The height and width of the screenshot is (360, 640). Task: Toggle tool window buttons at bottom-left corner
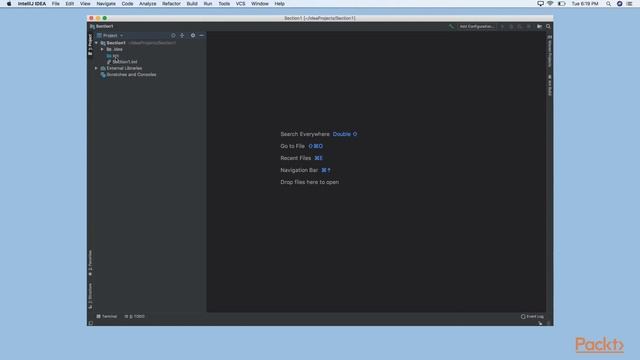click(91, 323)
